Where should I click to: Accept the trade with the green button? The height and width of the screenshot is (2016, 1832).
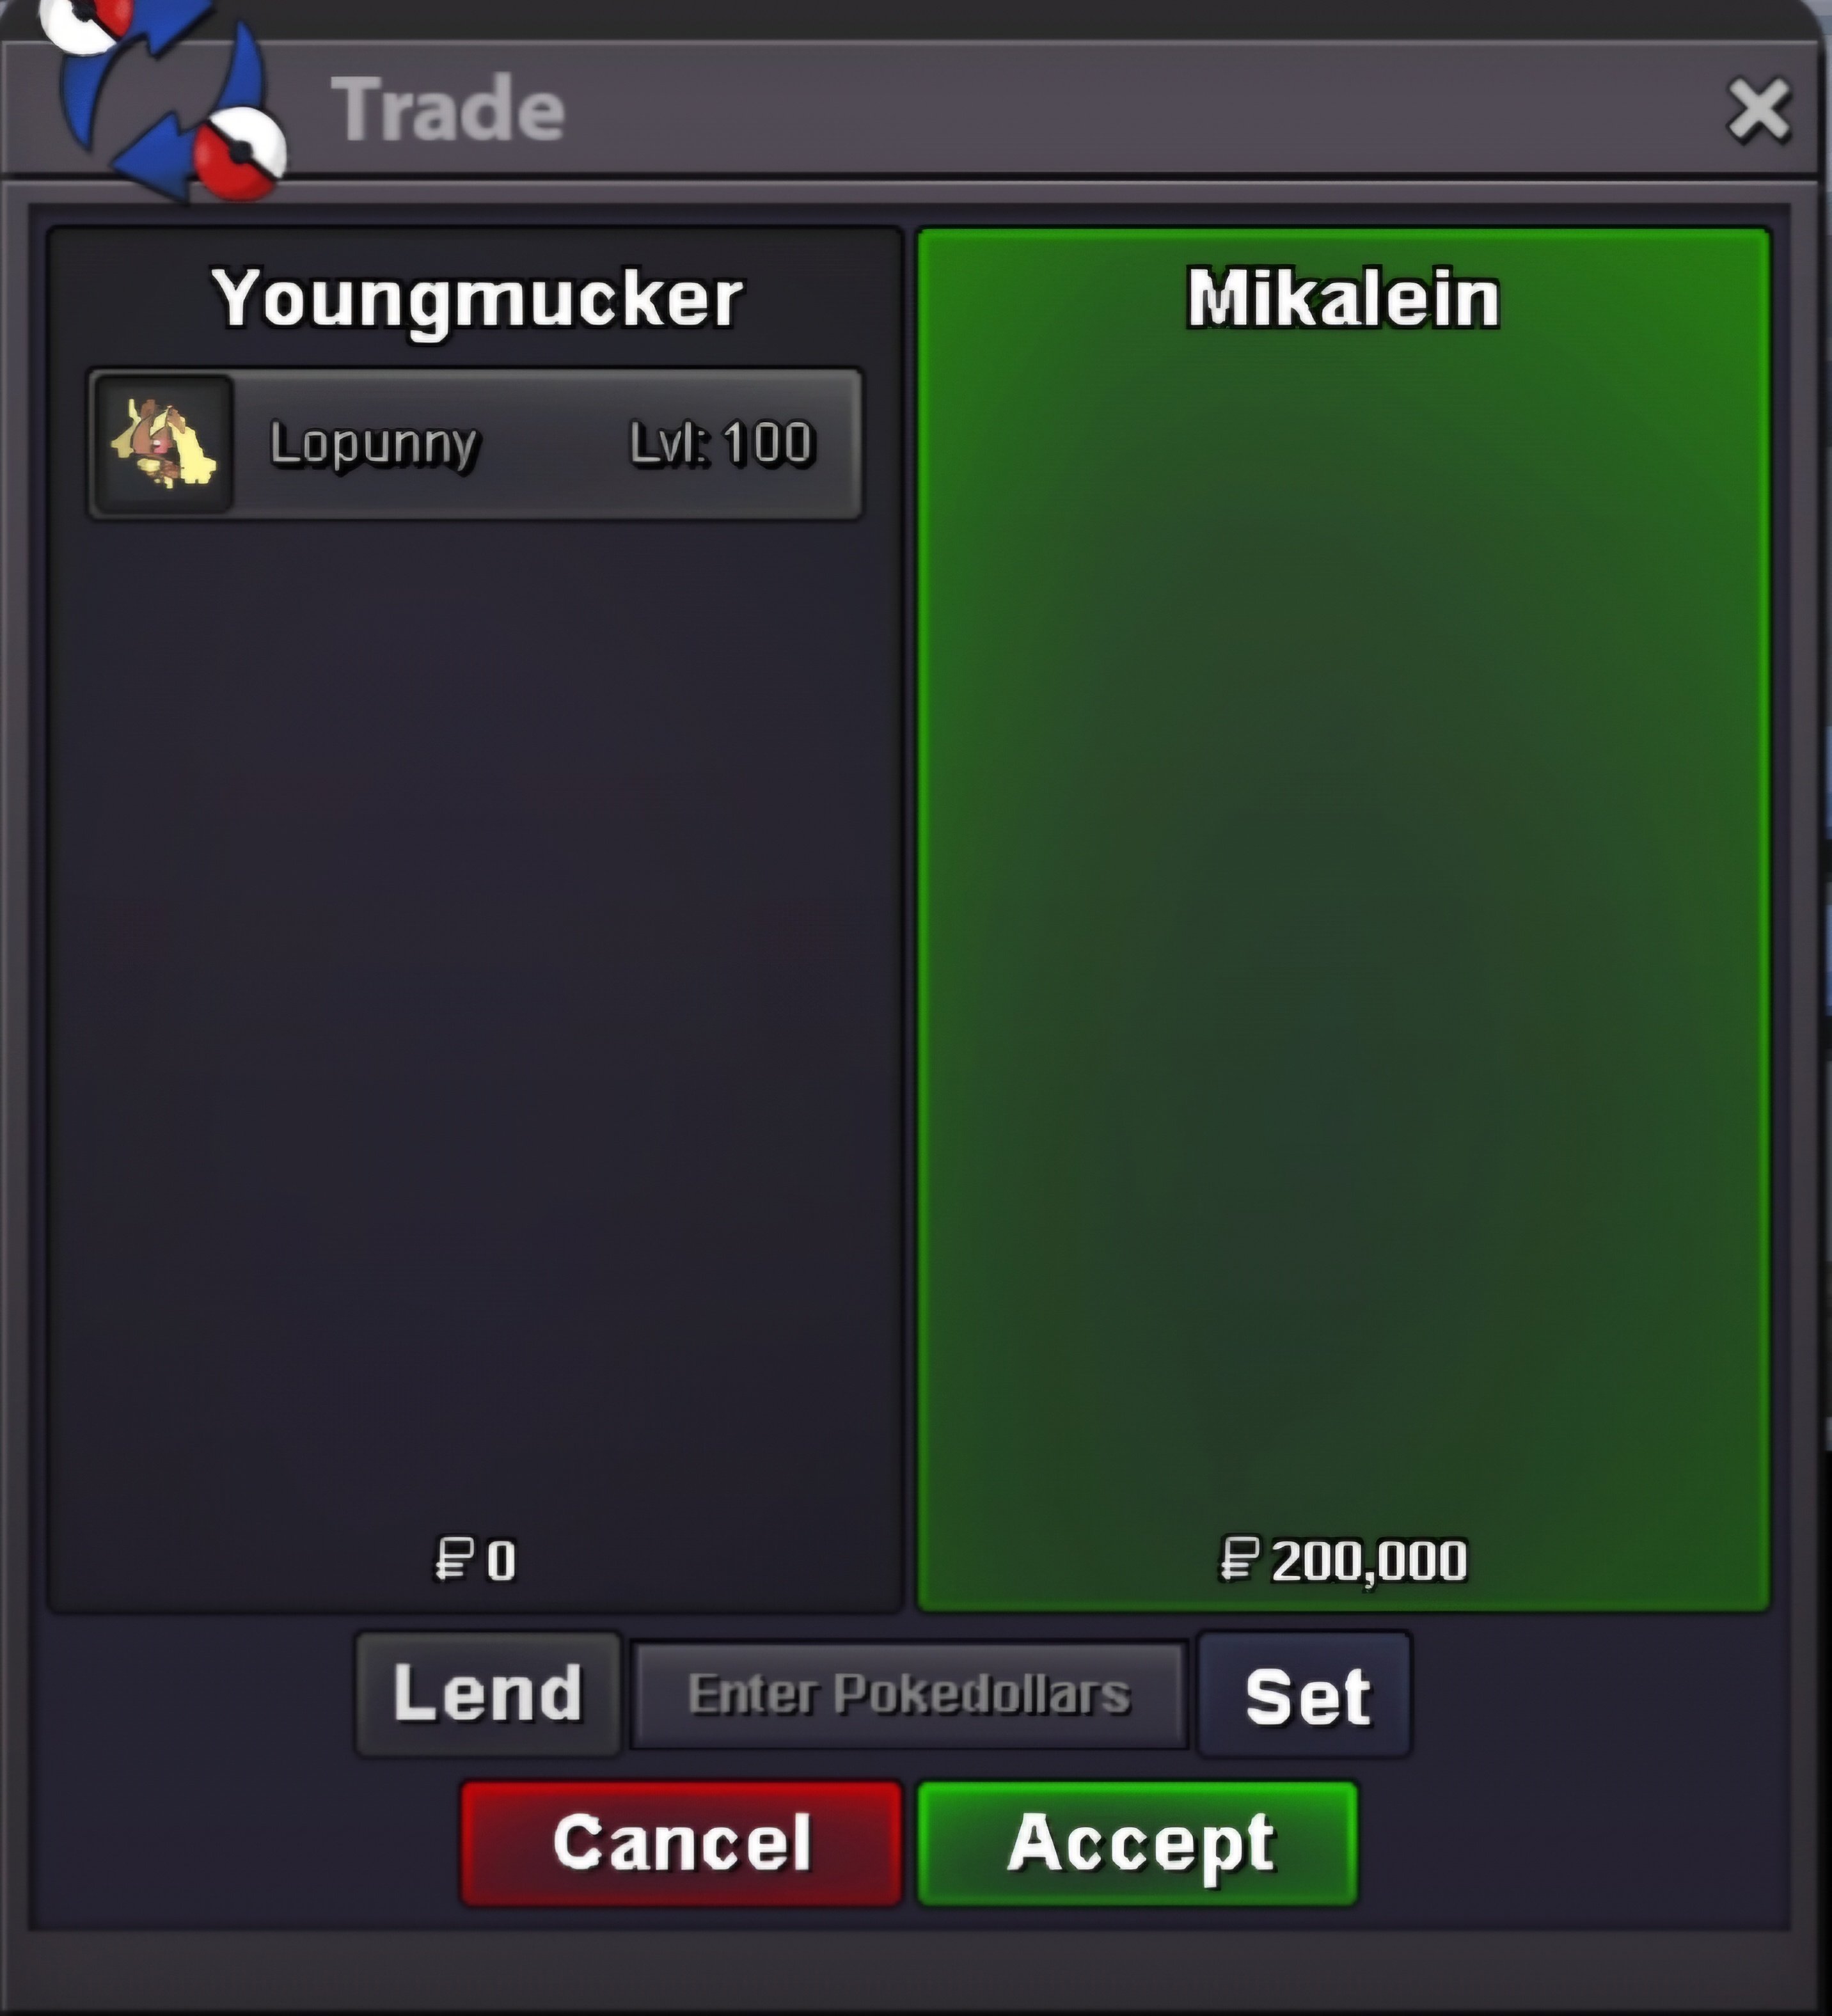click(x=1138, y=1843)
